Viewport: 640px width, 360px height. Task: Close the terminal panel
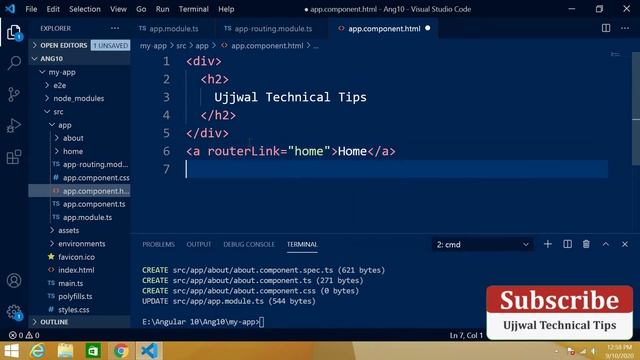[x=625, y=244]
